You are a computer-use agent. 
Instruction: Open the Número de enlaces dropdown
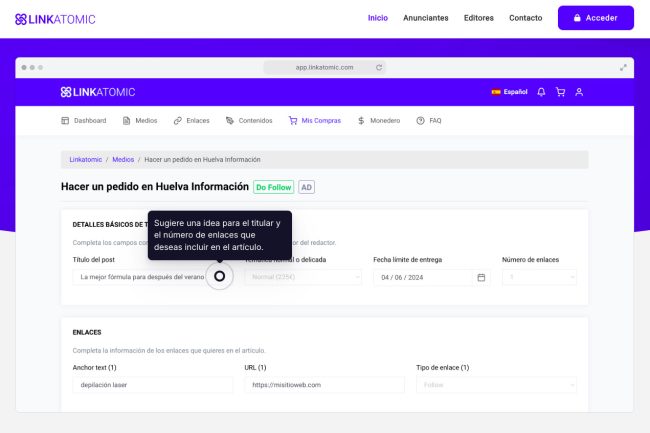coord(540,277)
